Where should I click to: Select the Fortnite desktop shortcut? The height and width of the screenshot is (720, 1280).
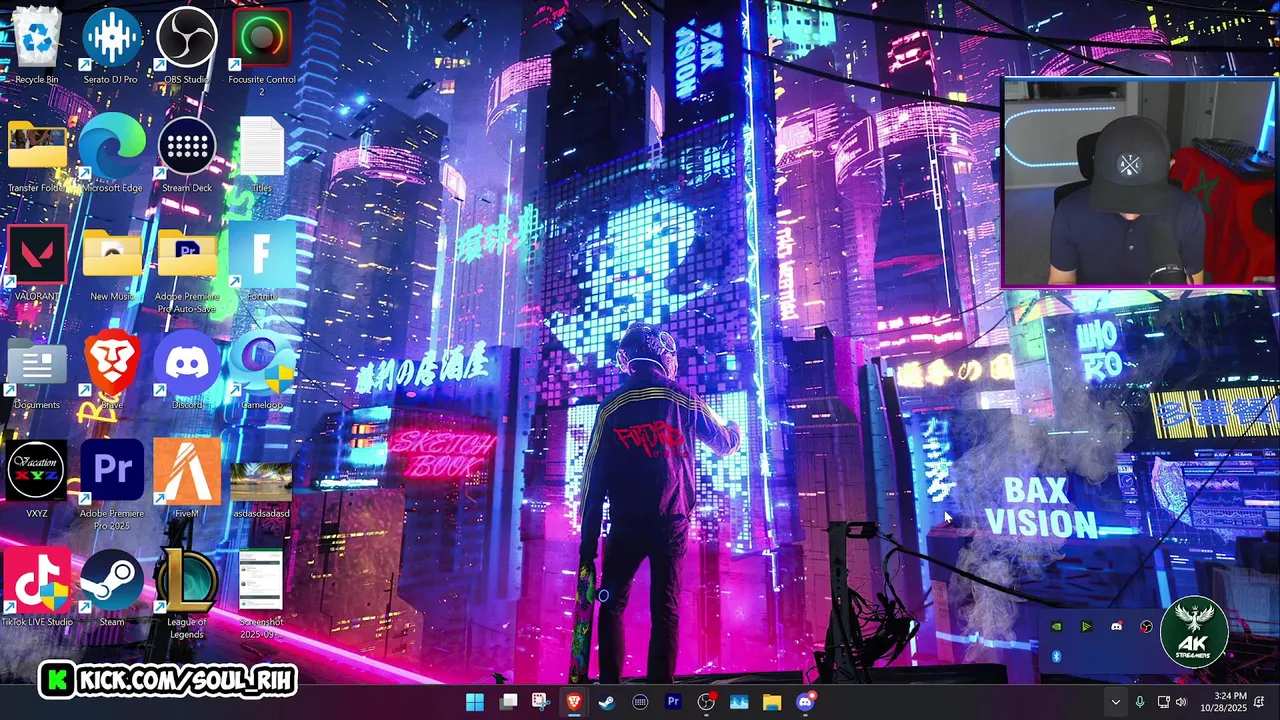click(x=262, y=262)
